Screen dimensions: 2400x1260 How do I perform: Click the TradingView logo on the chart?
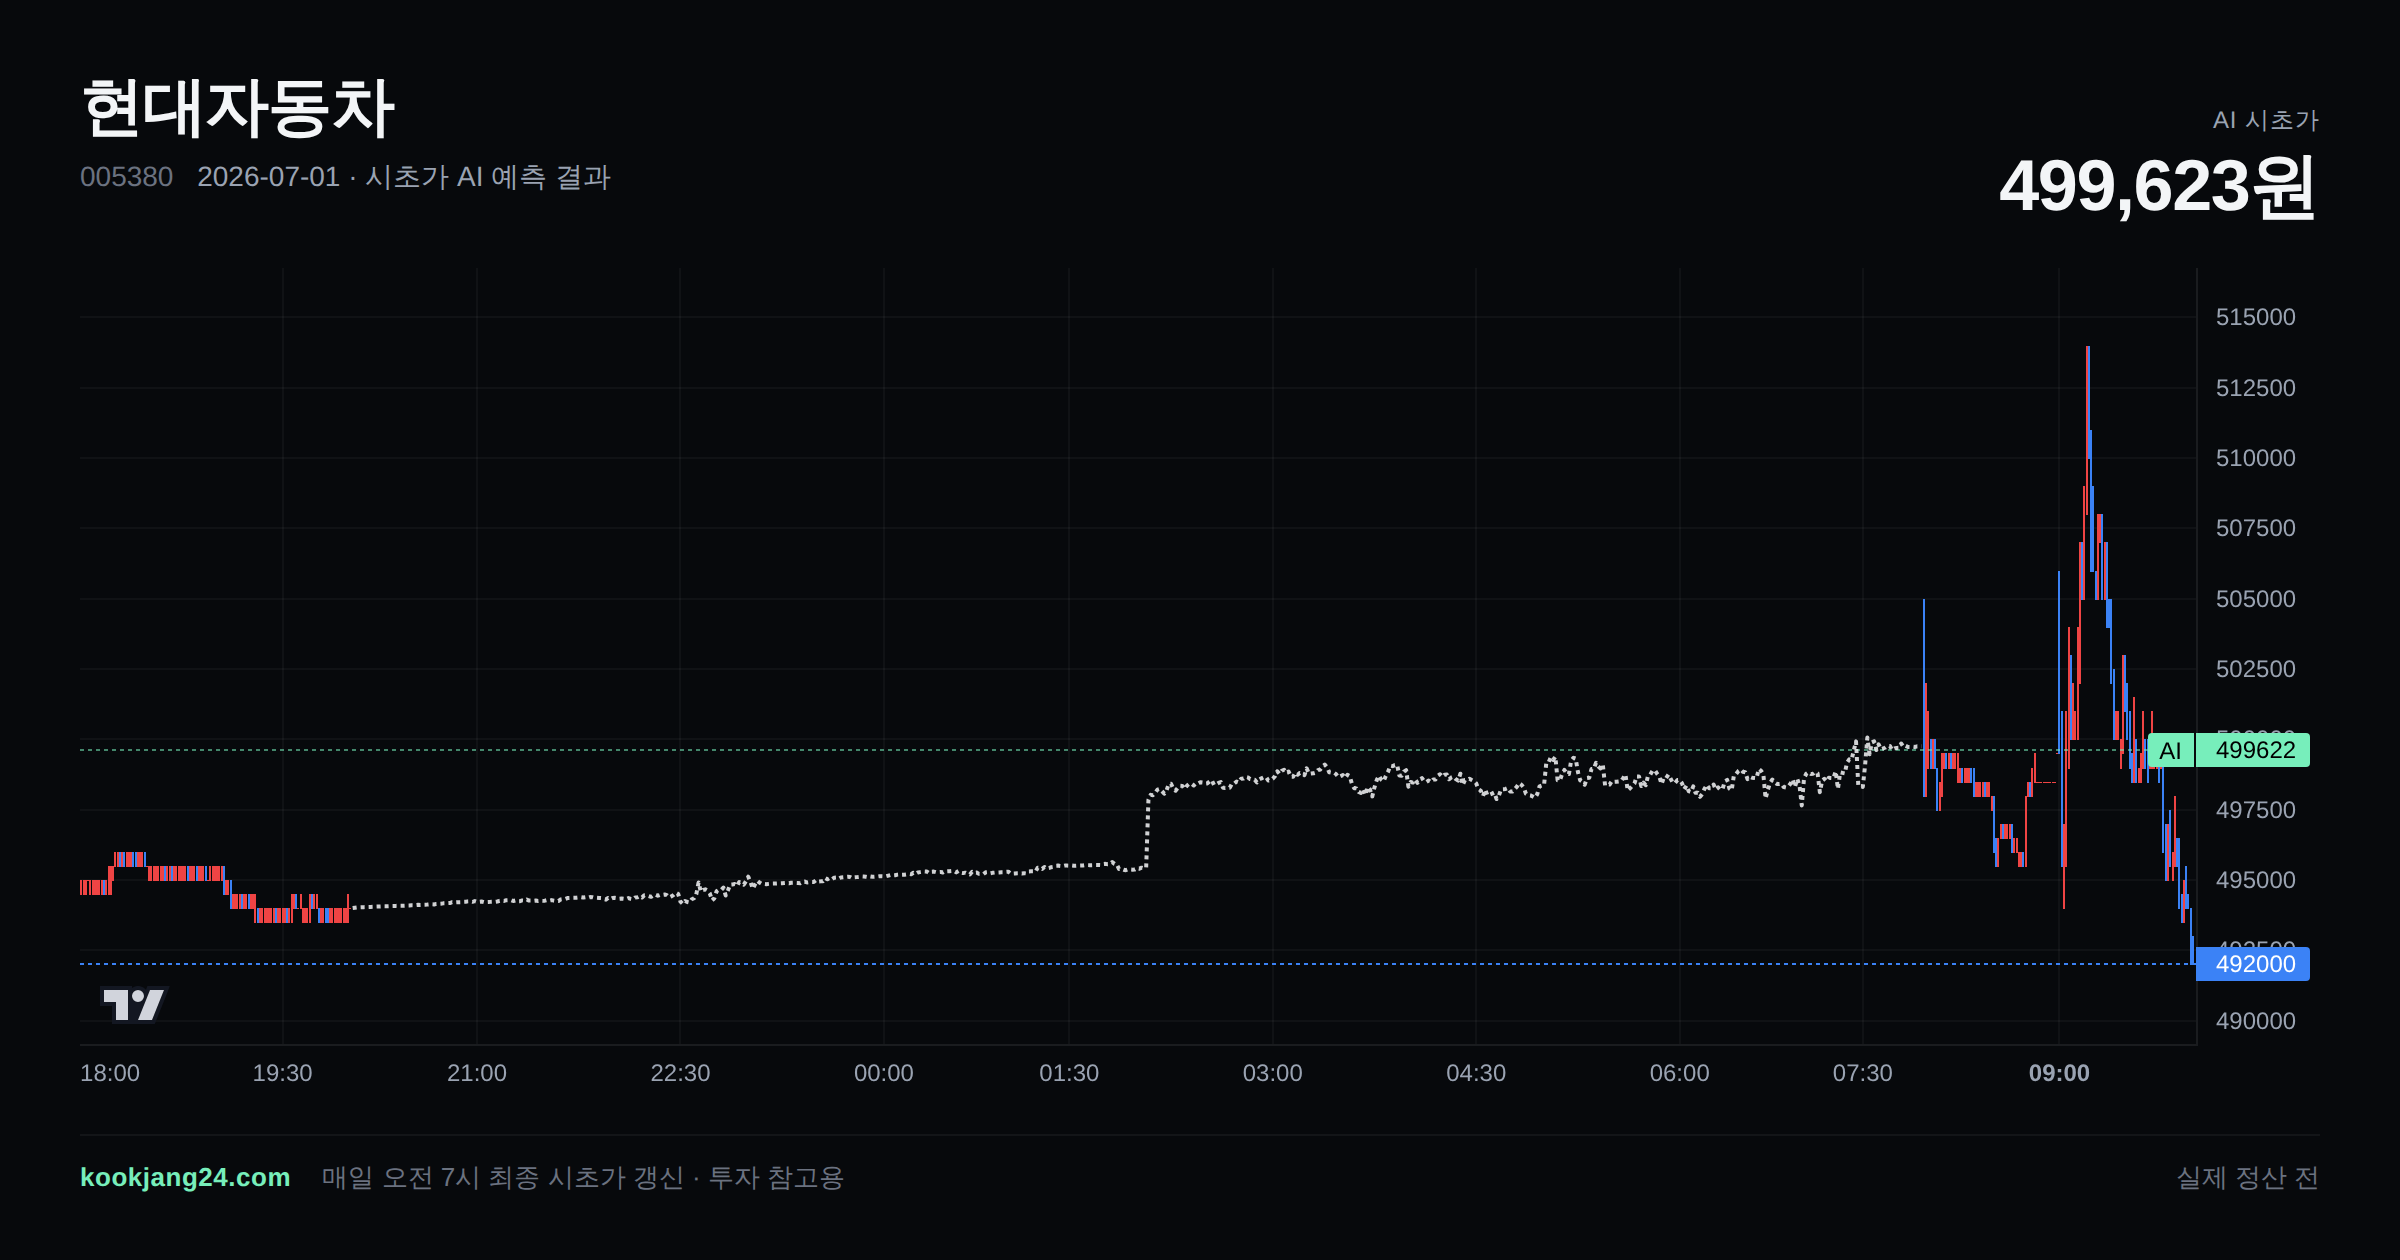click(134, 1004)
